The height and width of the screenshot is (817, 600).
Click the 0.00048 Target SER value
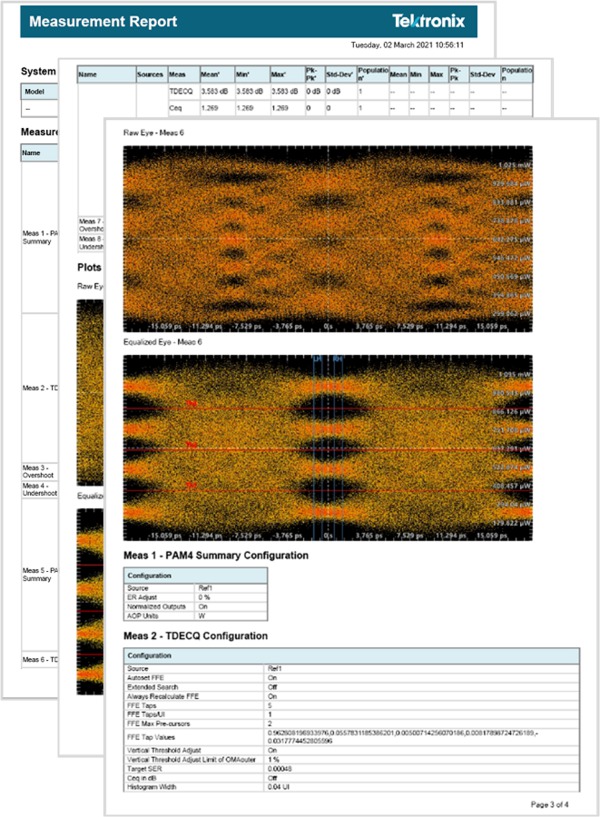point(280,769)
